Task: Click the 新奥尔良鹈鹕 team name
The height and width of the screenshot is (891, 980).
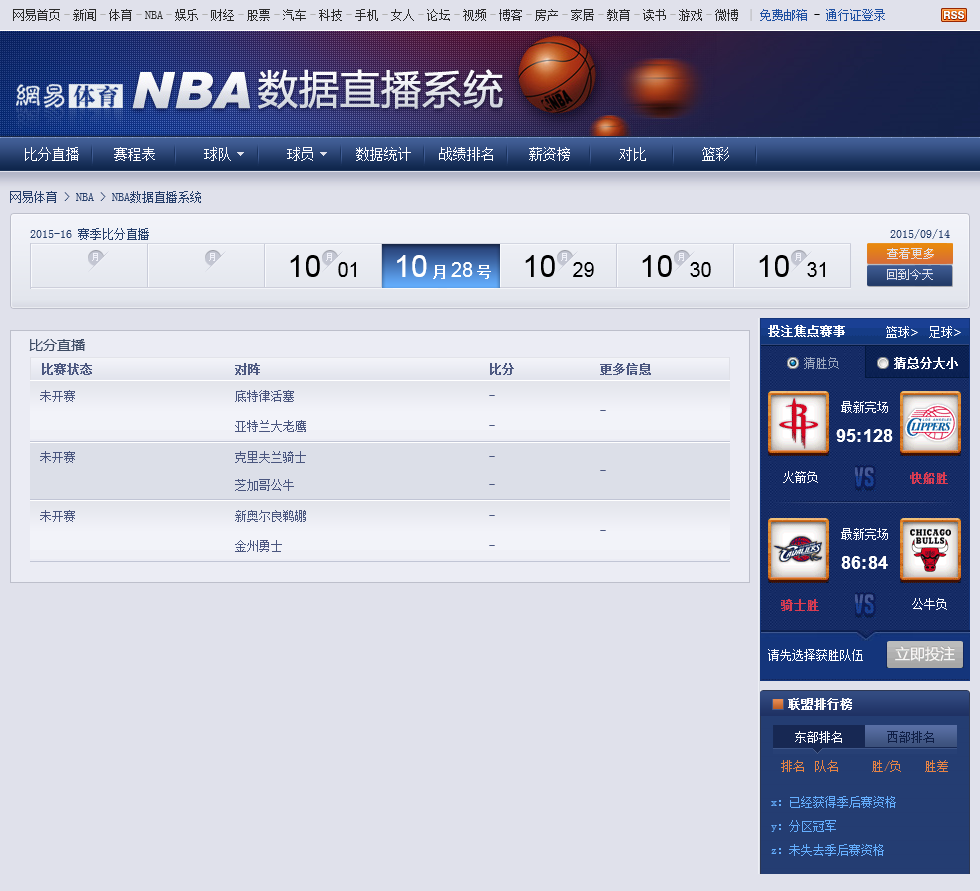Action: pos(270,516)
